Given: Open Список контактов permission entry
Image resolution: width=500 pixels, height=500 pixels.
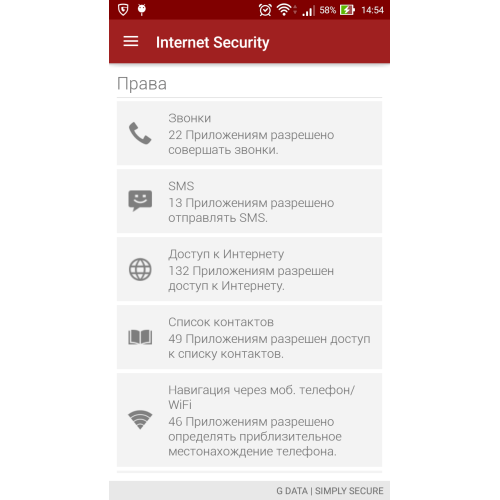Looking at the screenshot, I should [249, 337].
